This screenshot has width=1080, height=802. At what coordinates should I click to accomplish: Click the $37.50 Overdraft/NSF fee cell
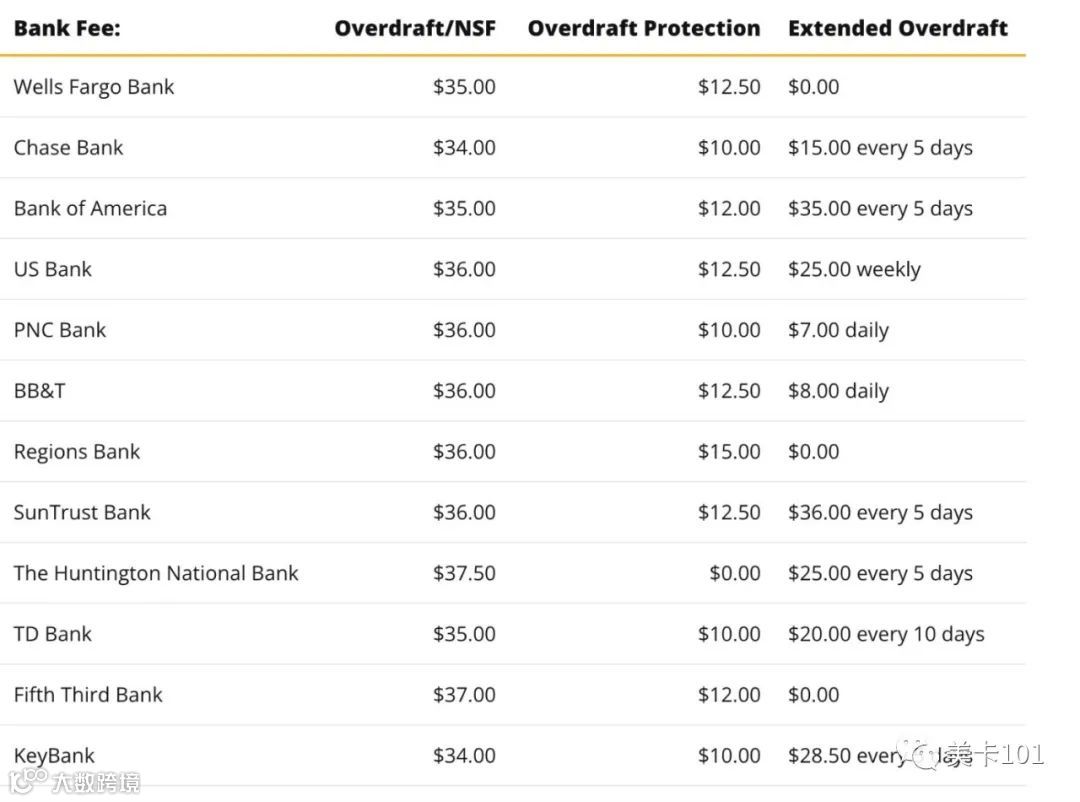pos(464,574)
